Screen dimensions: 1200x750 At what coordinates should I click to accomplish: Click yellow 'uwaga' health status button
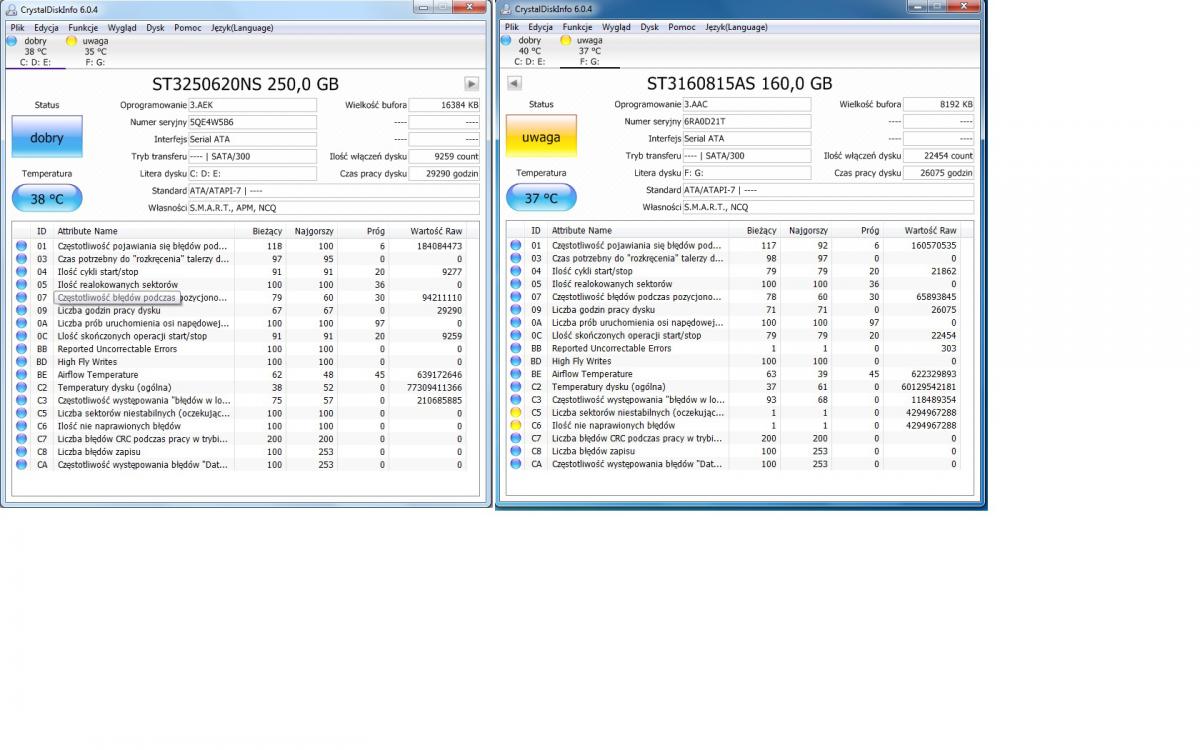point(541,137)
